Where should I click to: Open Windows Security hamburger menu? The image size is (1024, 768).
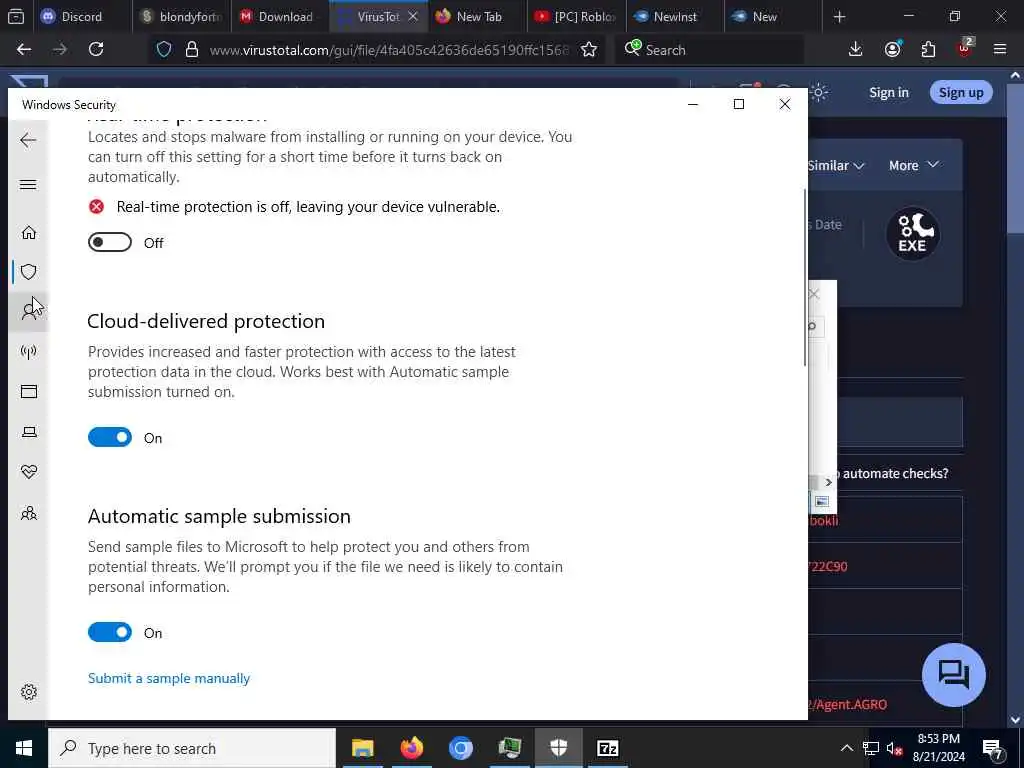click(28, 185)
